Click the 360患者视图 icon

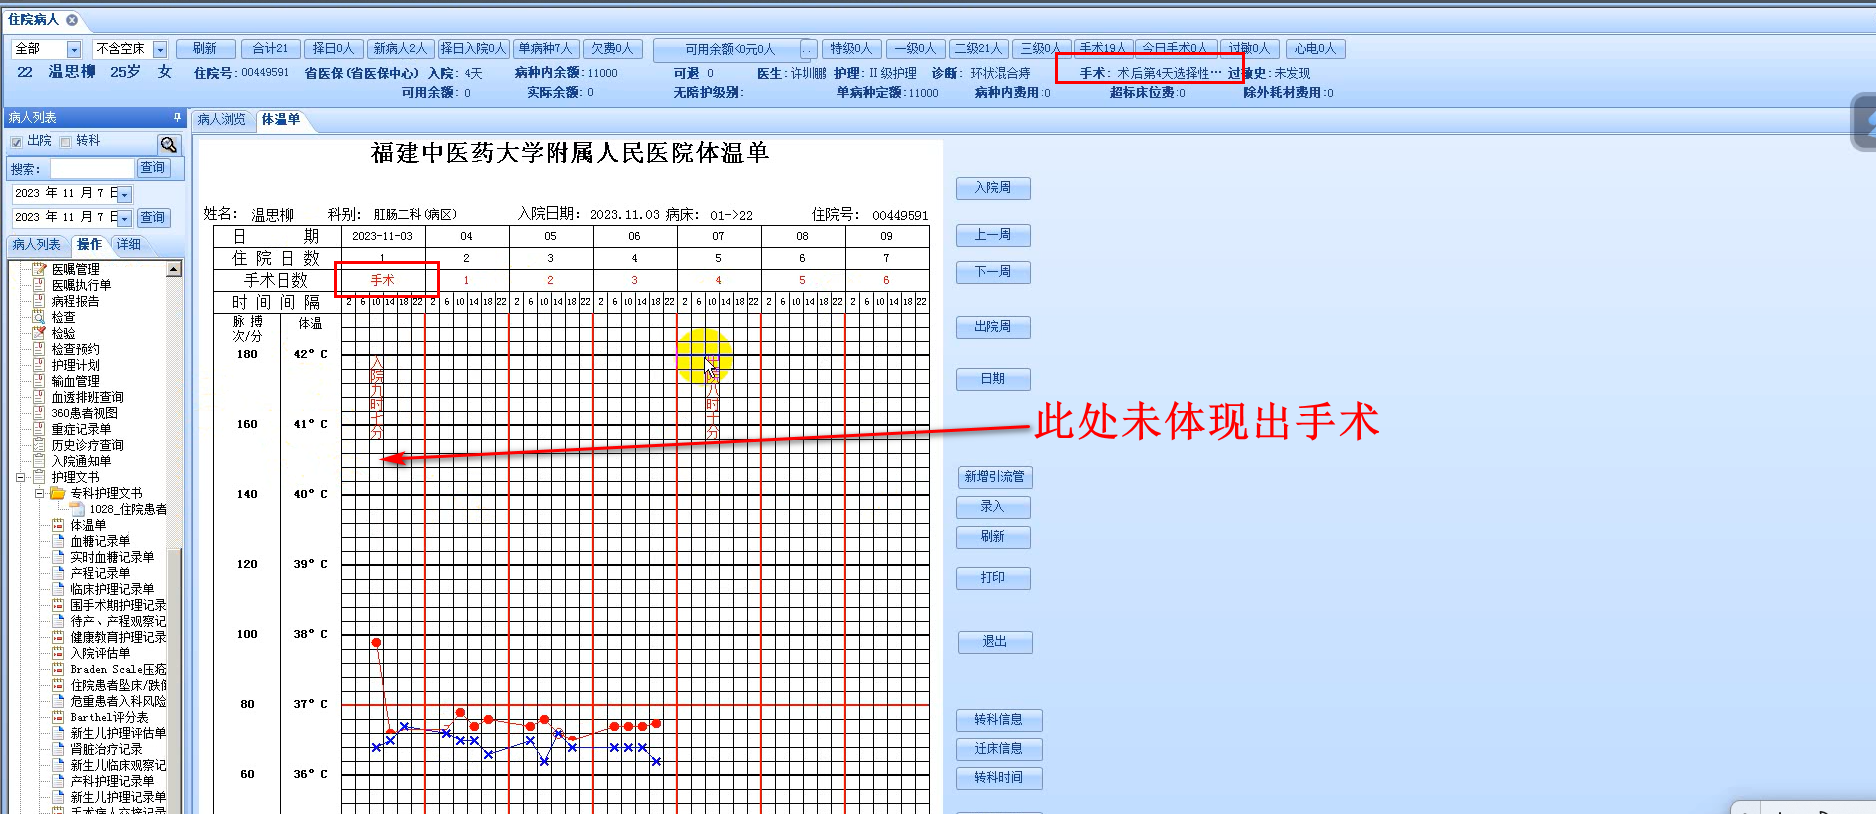click(40, 413)
